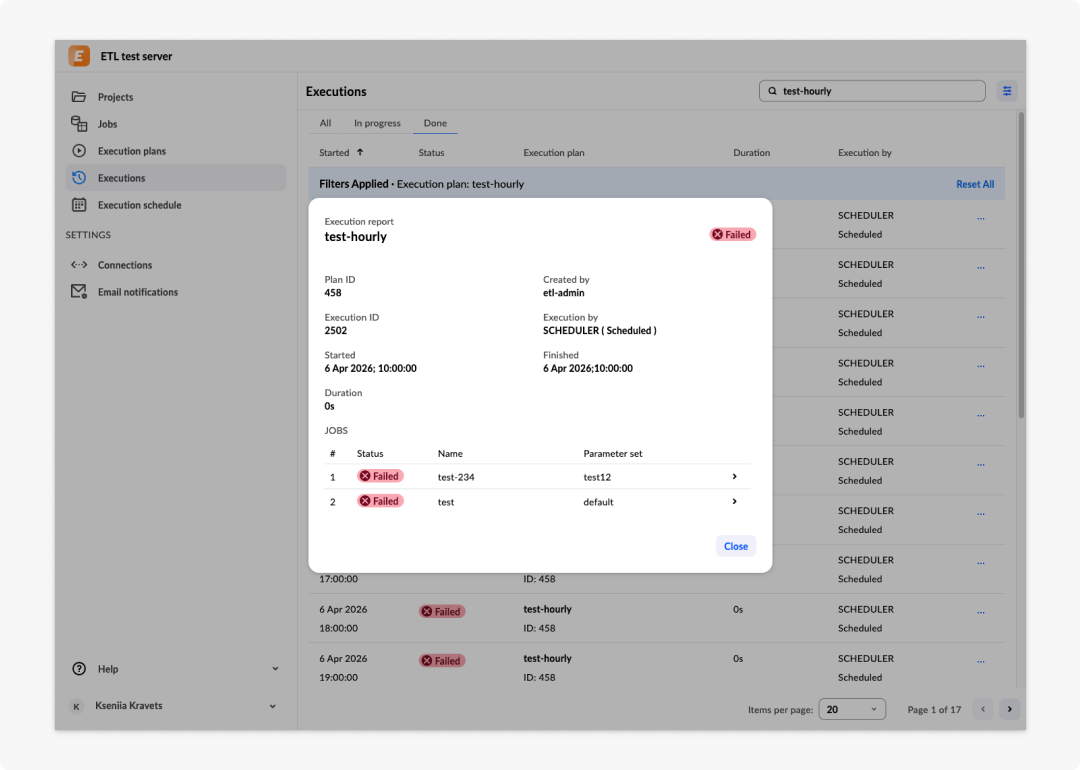Open actions menu for 19:00:00 execution
Image resolution: width=1080 pixels, height=770 pixels.
pos(981,662)
